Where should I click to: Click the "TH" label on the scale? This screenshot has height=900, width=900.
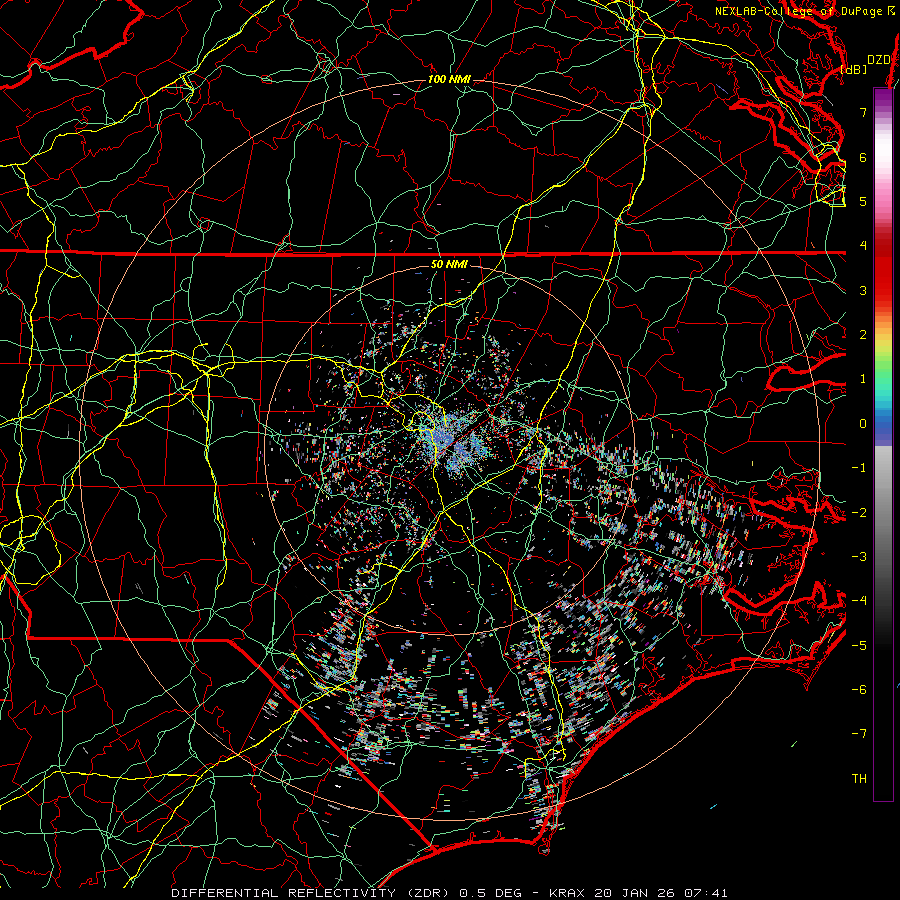click(860, 779)
